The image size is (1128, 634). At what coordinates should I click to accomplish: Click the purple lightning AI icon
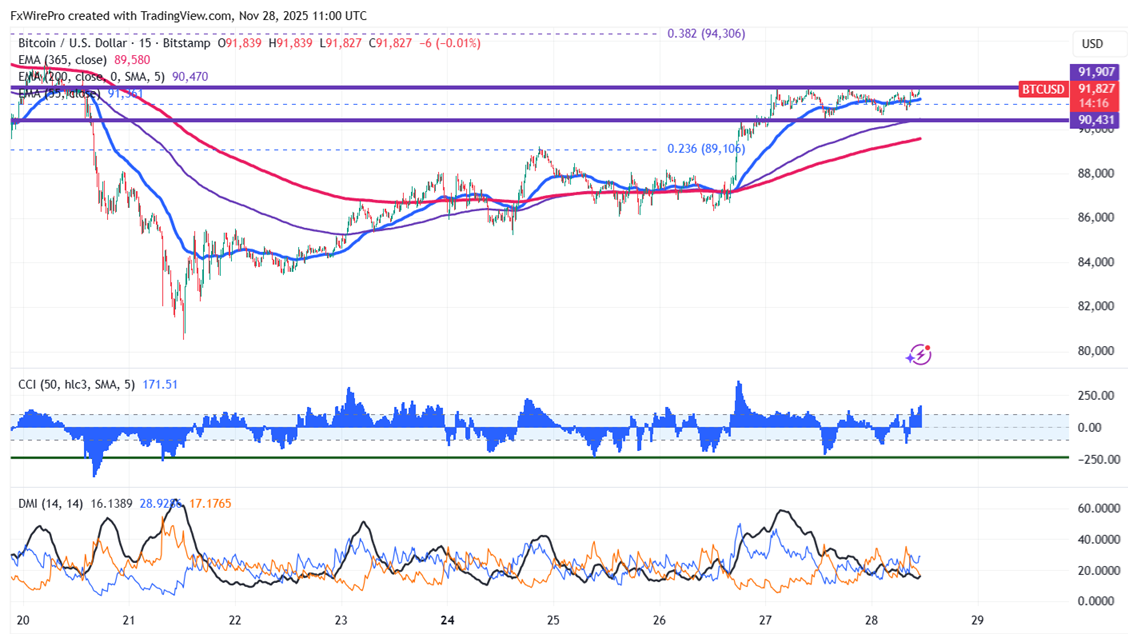coord(919,354)
